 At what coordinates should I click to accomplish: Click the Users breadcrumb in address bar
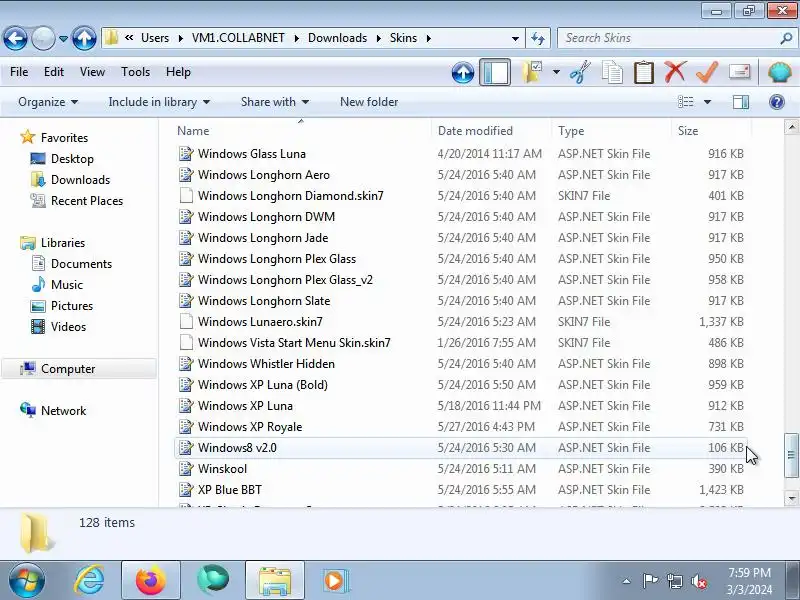[x=155, y=38]
